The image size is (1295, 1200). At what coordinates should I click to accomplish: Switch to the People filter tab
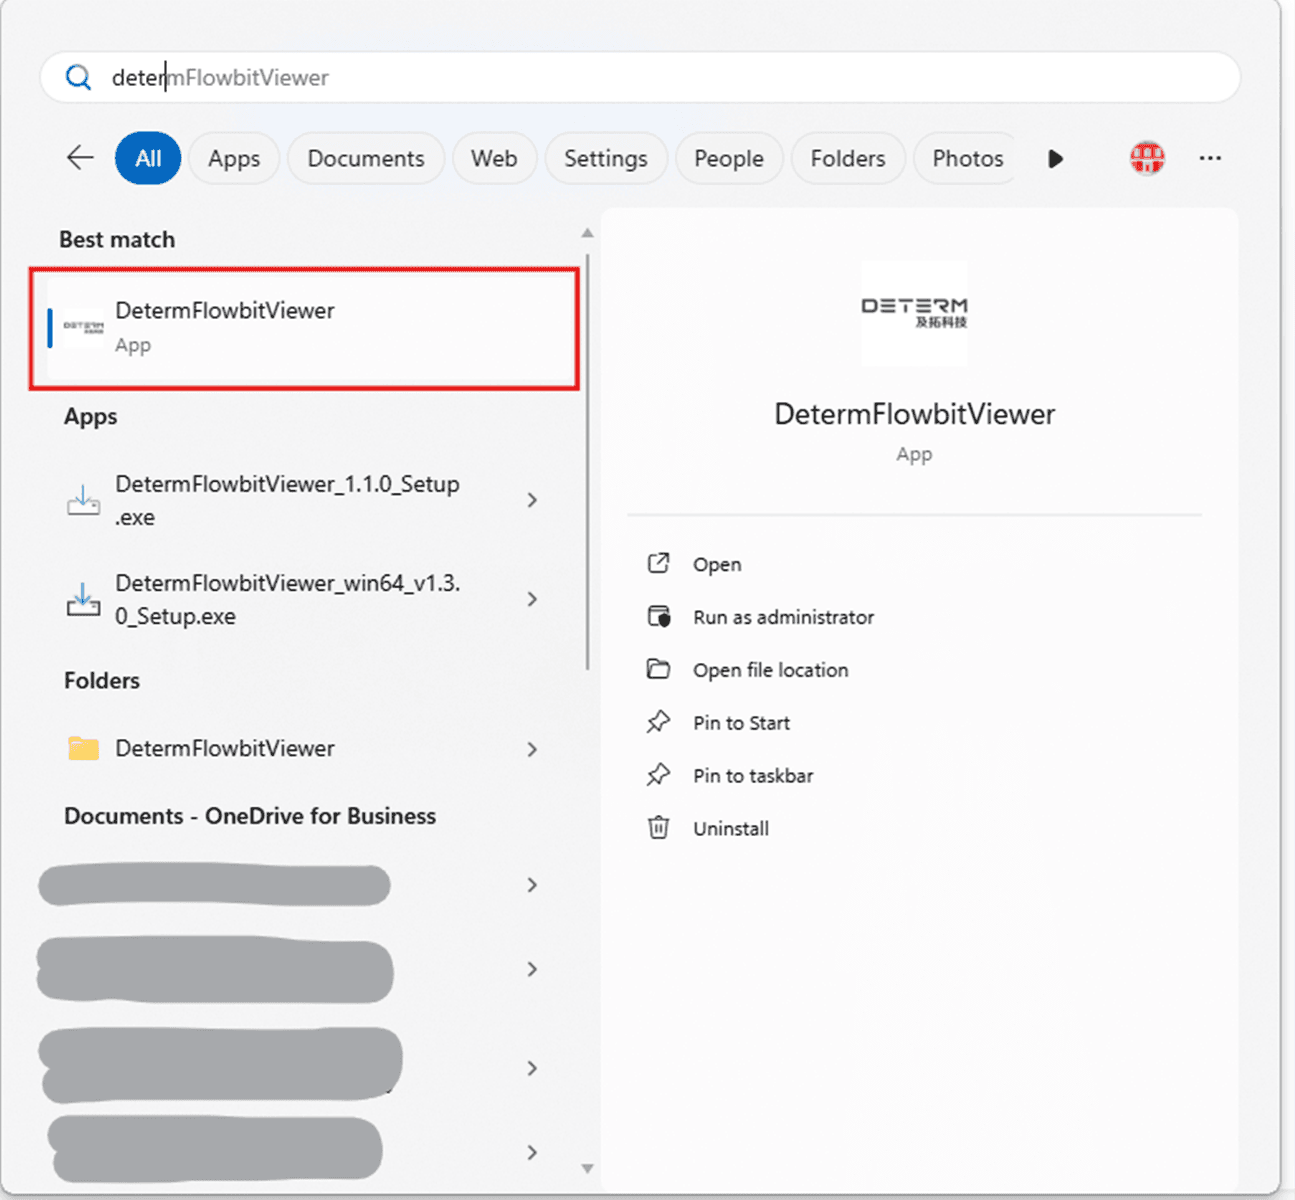point(729,158)
